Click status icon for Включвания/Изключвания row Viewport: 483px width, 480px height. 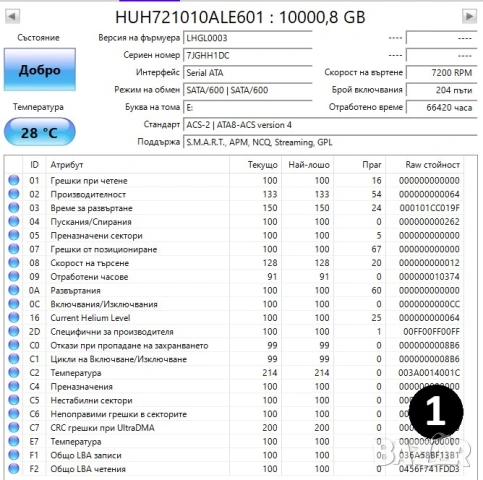tap(14, 304)
